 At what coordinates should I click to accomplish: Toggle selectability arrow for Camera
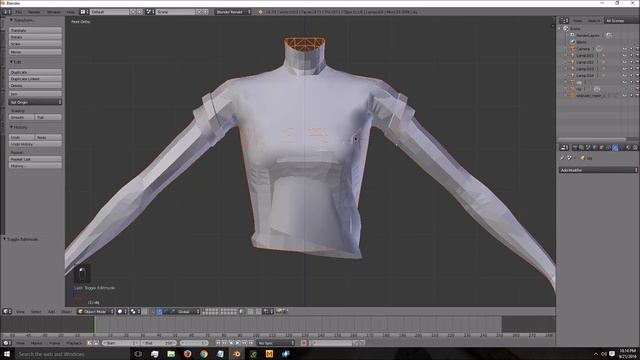[x=631, y=49]
